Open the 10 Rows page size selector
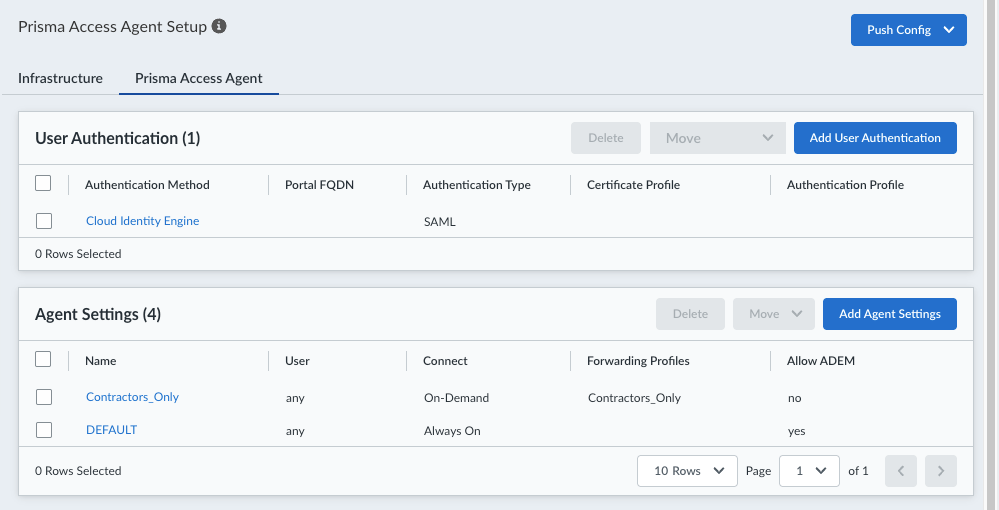The image size is (999, 510). click(x=687, y=471)
